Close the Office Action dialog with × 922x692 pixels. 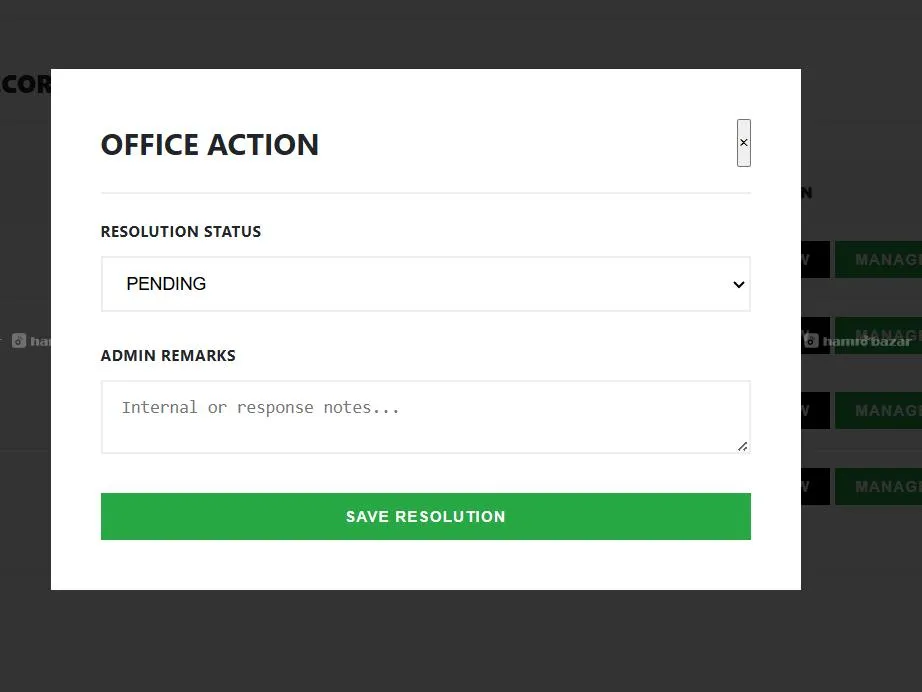[x=743, y=143]
